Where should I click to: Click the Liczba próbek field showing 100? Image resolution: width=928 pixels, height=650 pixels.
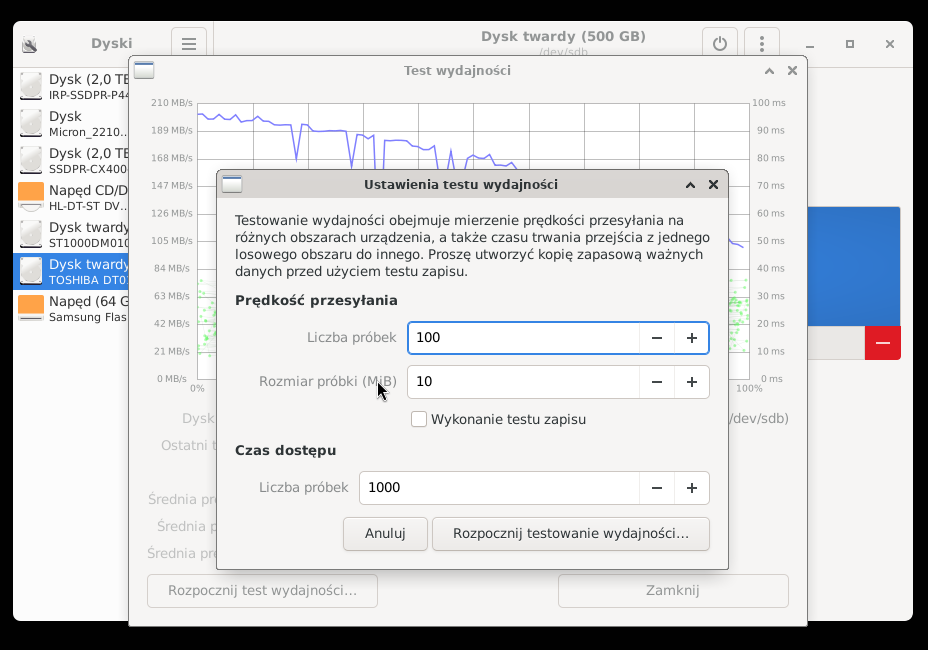point(524,338)
